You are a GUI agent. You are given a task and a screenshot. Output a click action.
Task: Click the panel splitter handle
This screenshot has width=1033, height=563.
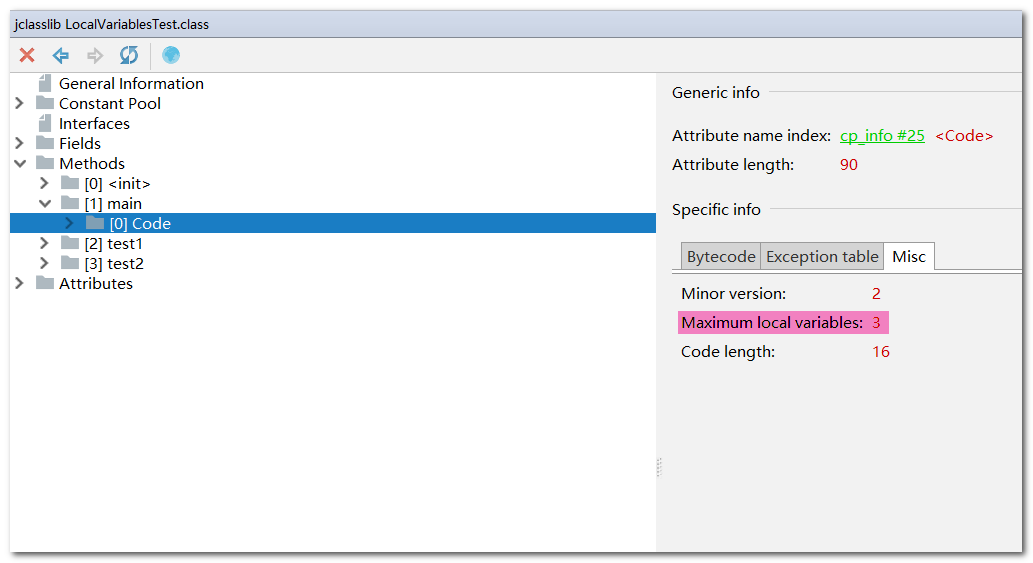point(659,467)
